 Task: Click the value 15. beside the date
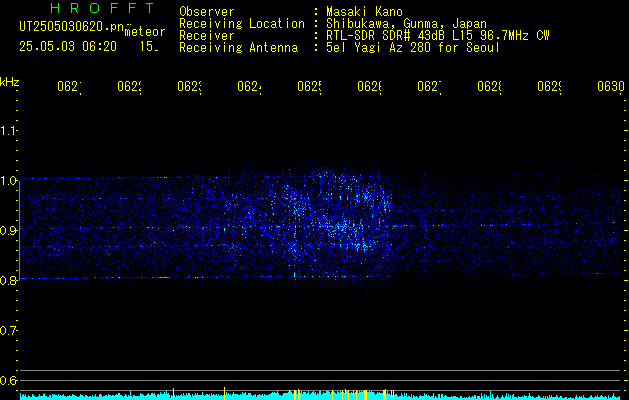pos(149,47)
